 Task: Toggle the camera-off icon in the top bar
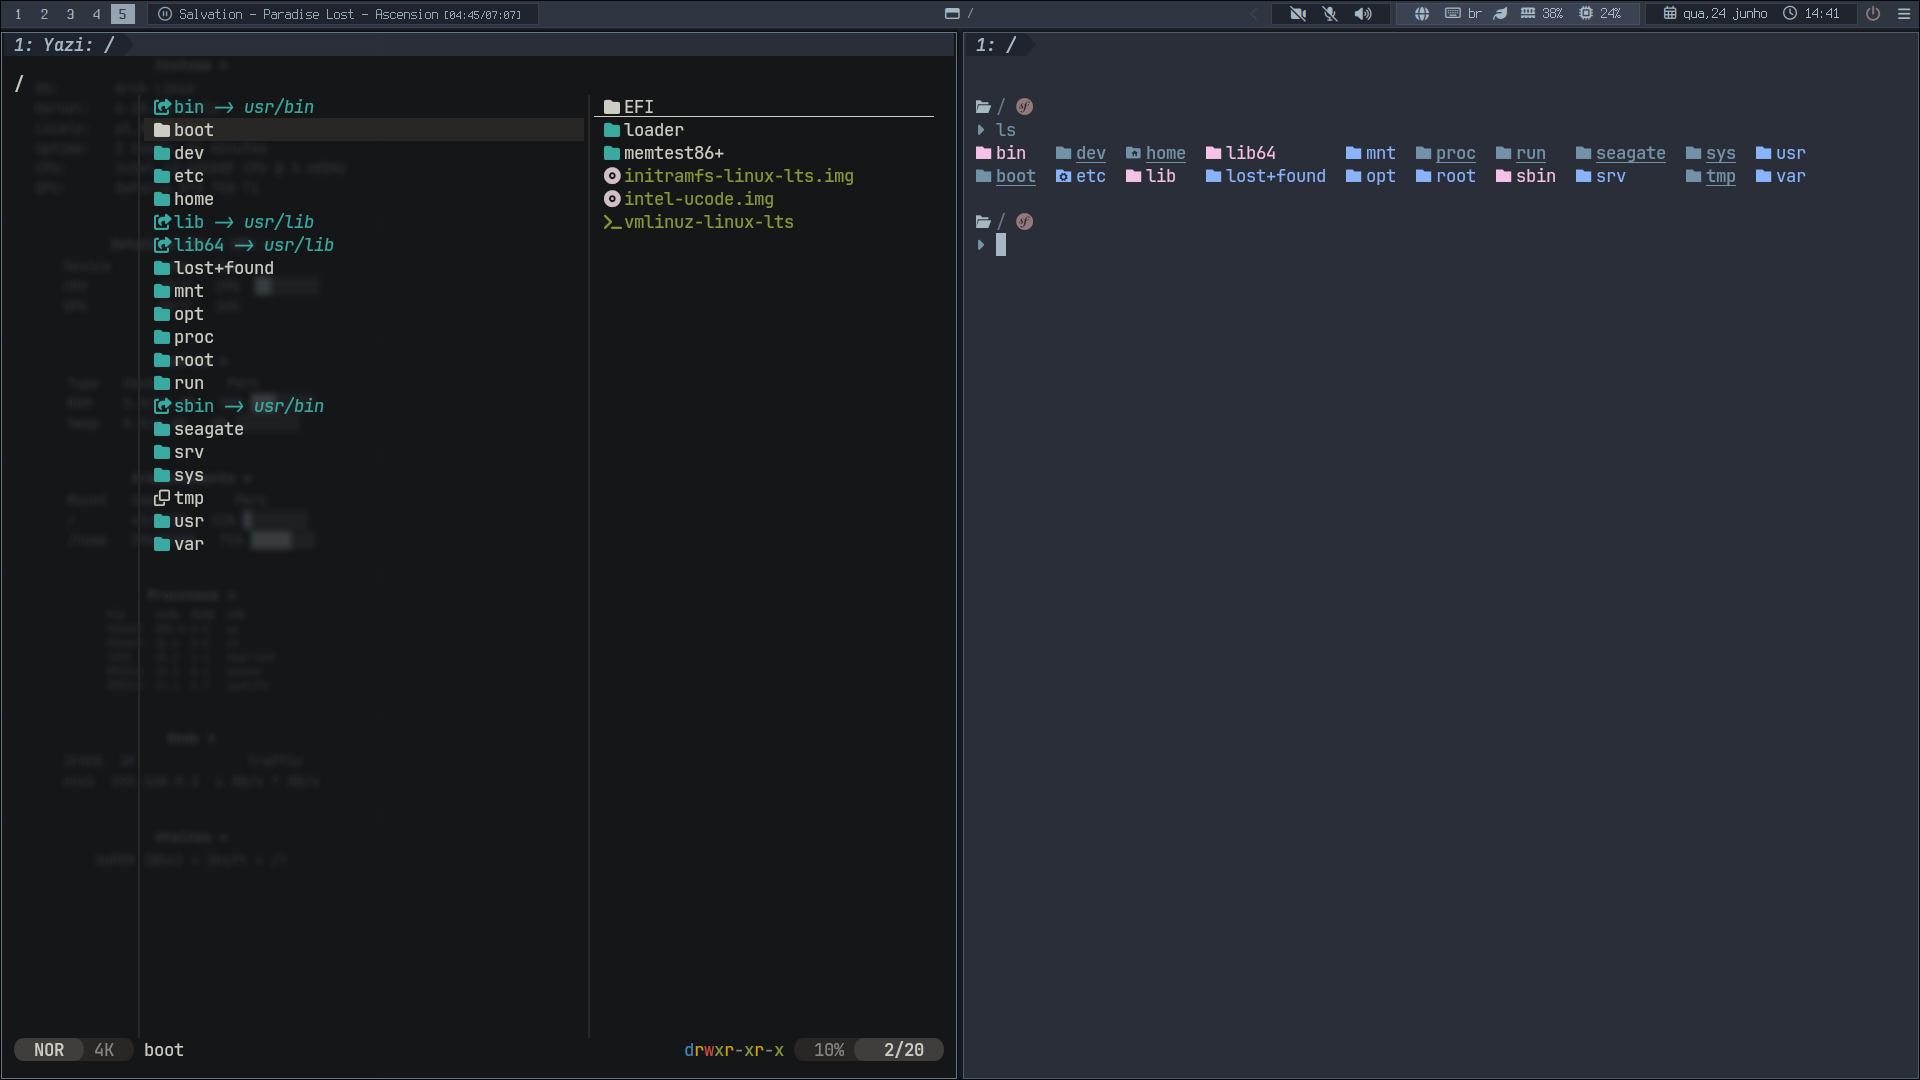[x=1297, y=14]
